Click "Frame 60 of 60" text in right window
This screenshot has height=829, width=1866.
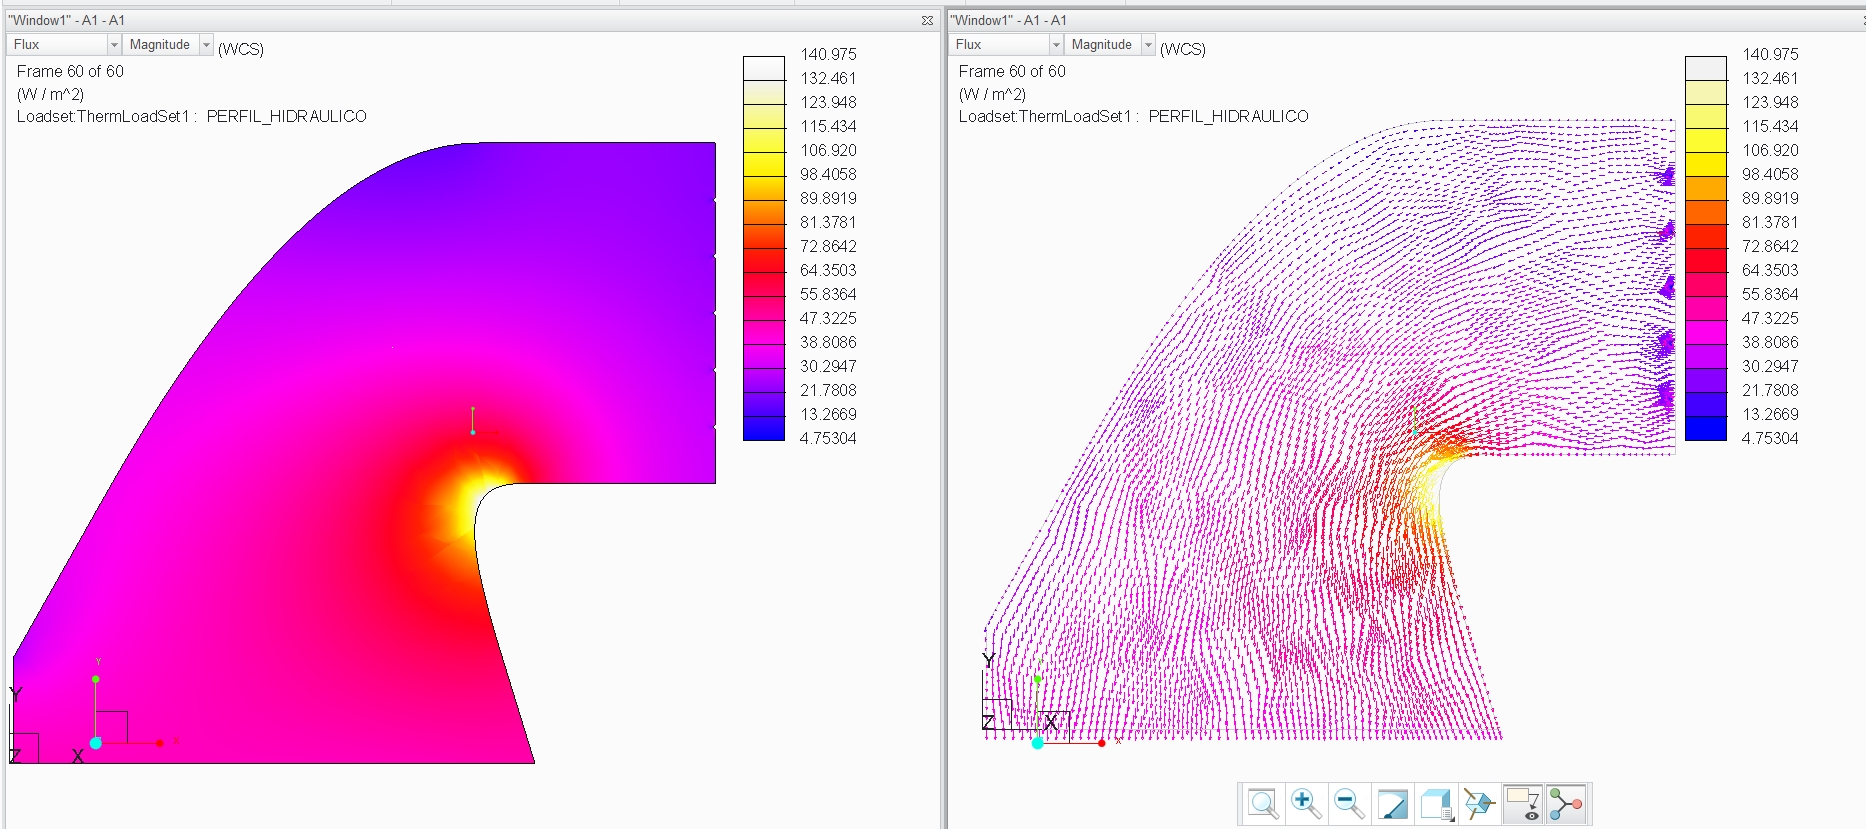[x=1012, y=71]
